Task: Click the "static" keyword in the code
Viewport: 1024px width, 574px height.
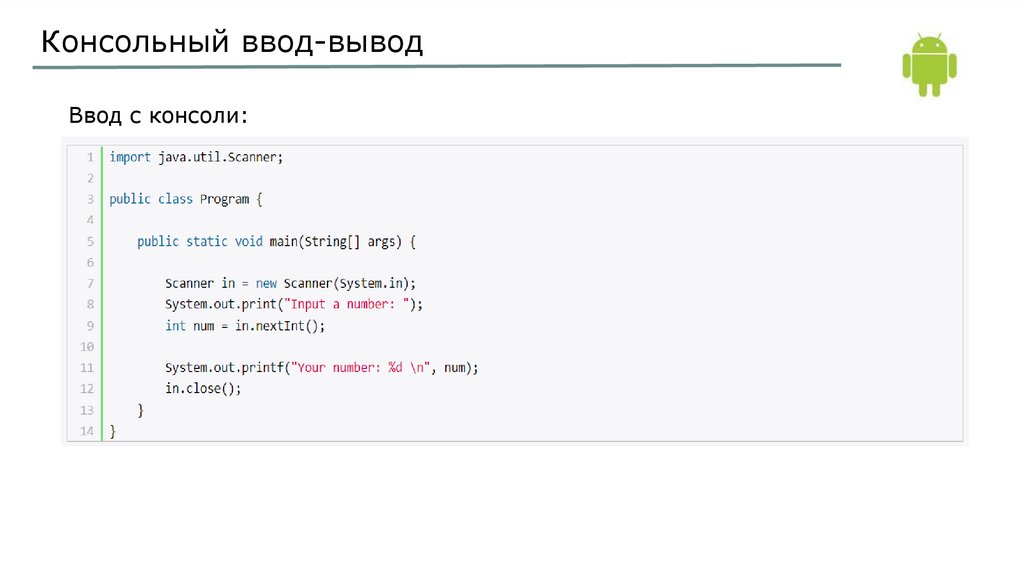Action: (207, 241)
